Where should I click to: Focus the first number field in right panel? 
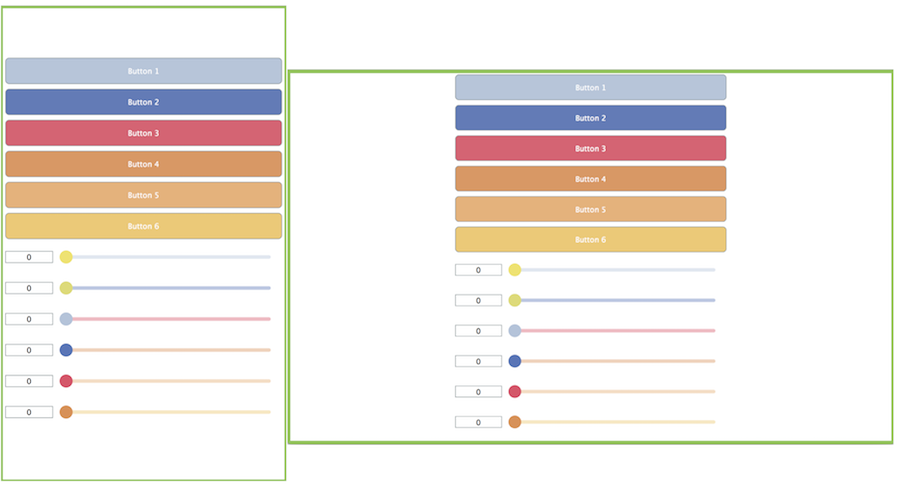coord(478,270)
